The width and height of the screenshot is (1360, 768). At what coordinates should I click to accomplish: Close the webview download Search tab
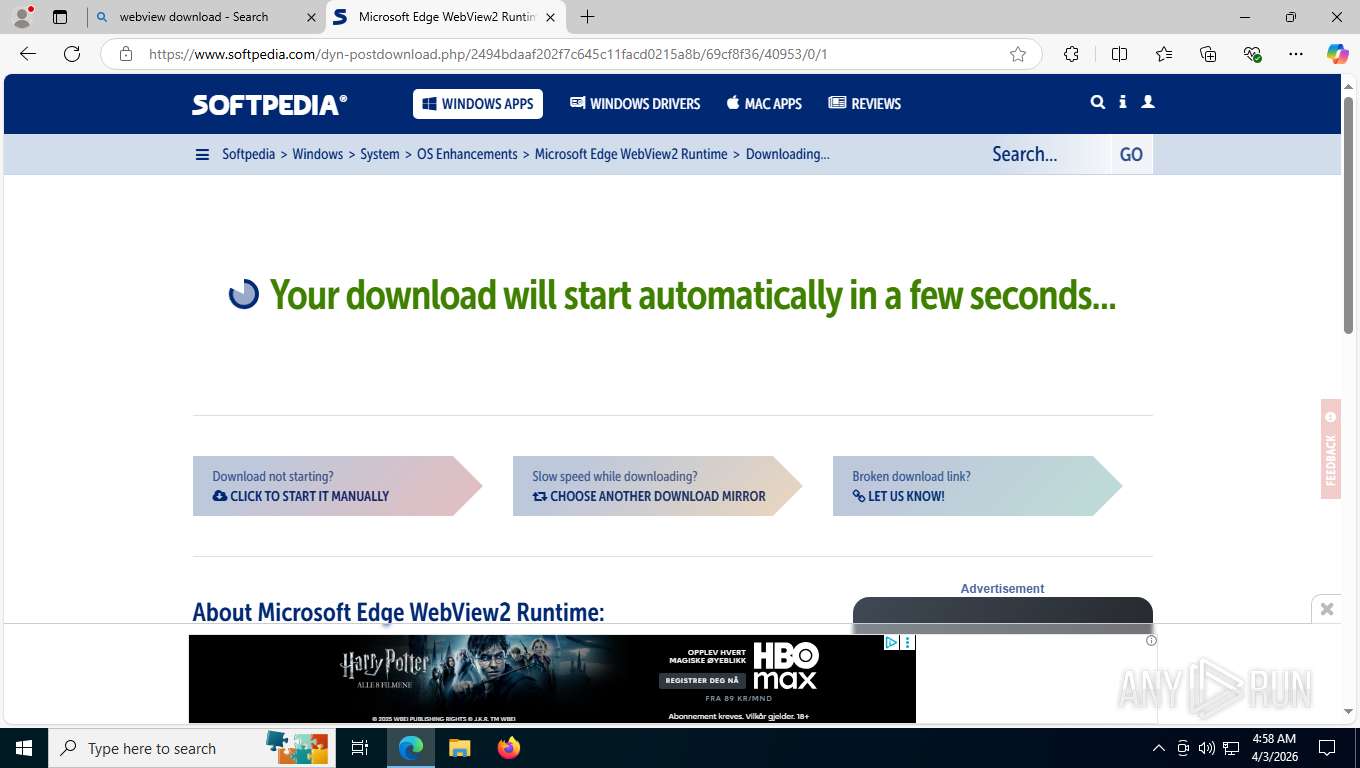pos(310,17)
